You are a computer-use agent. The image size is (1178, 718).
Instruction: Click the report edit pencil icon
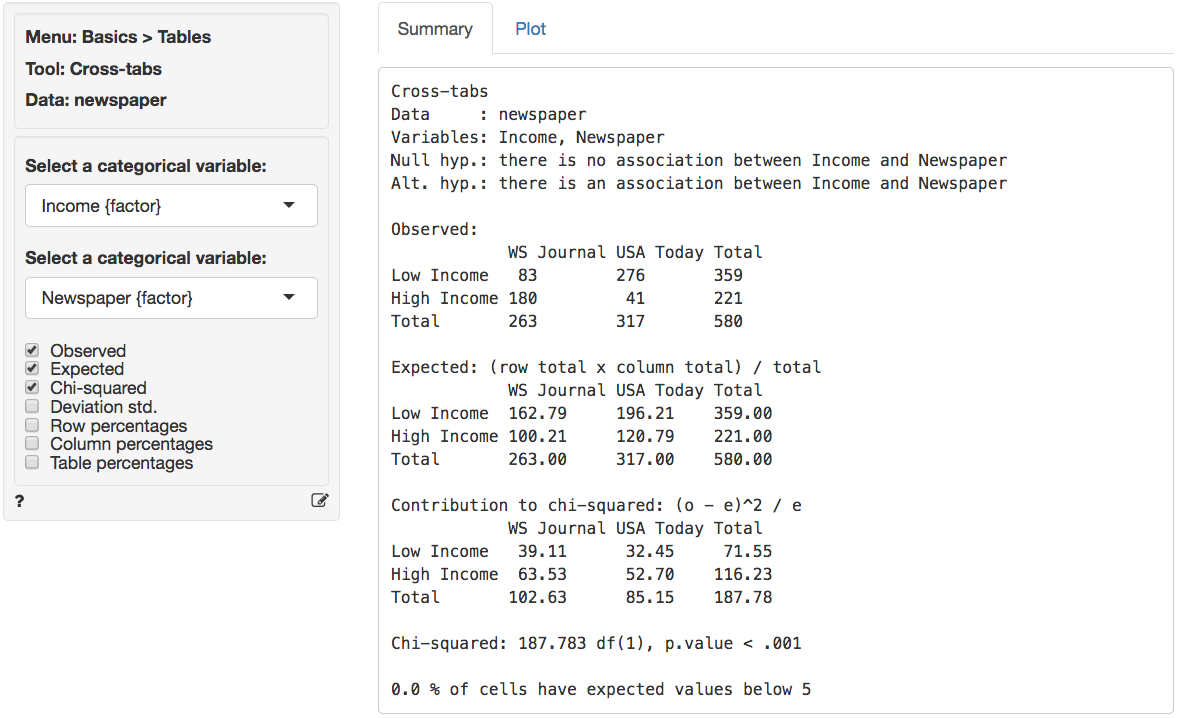319,501
